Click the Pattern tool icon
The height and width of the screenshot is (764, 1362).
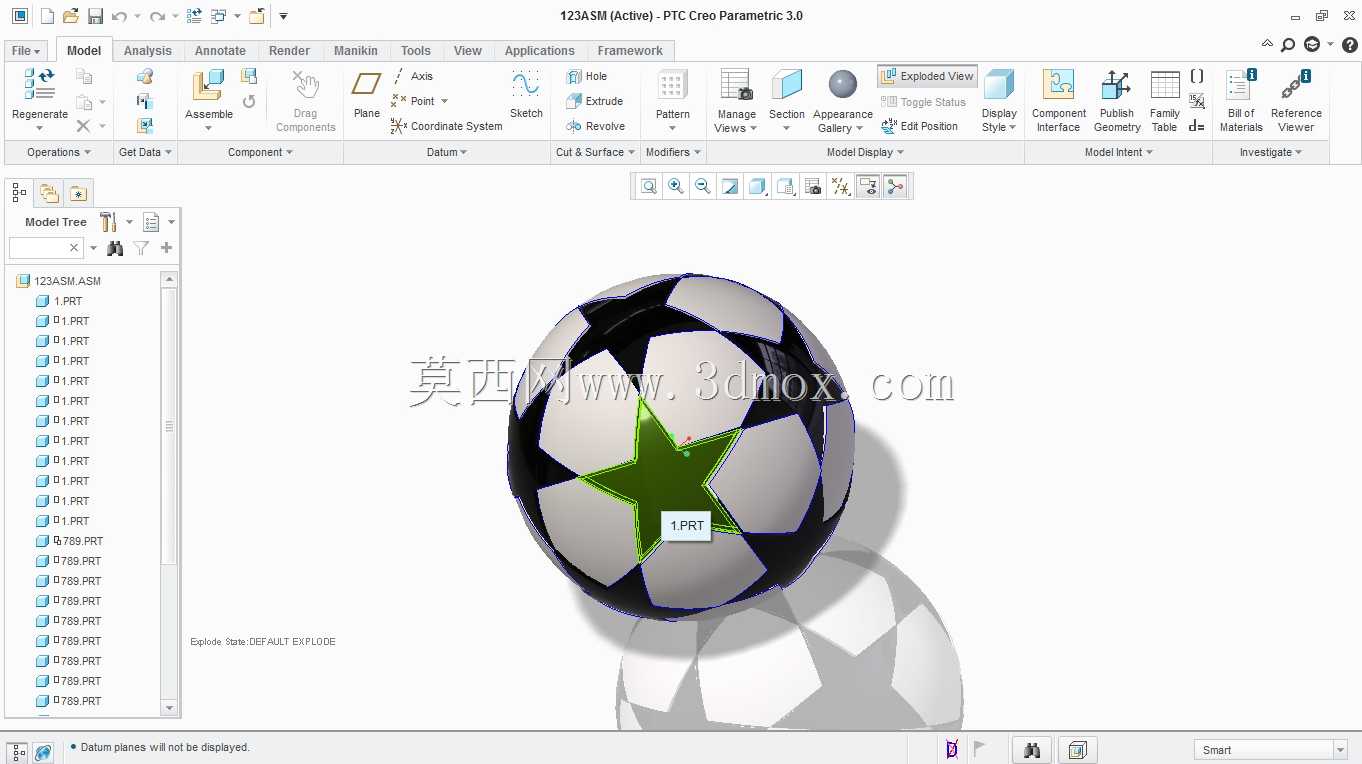click(x=672, y=85)
